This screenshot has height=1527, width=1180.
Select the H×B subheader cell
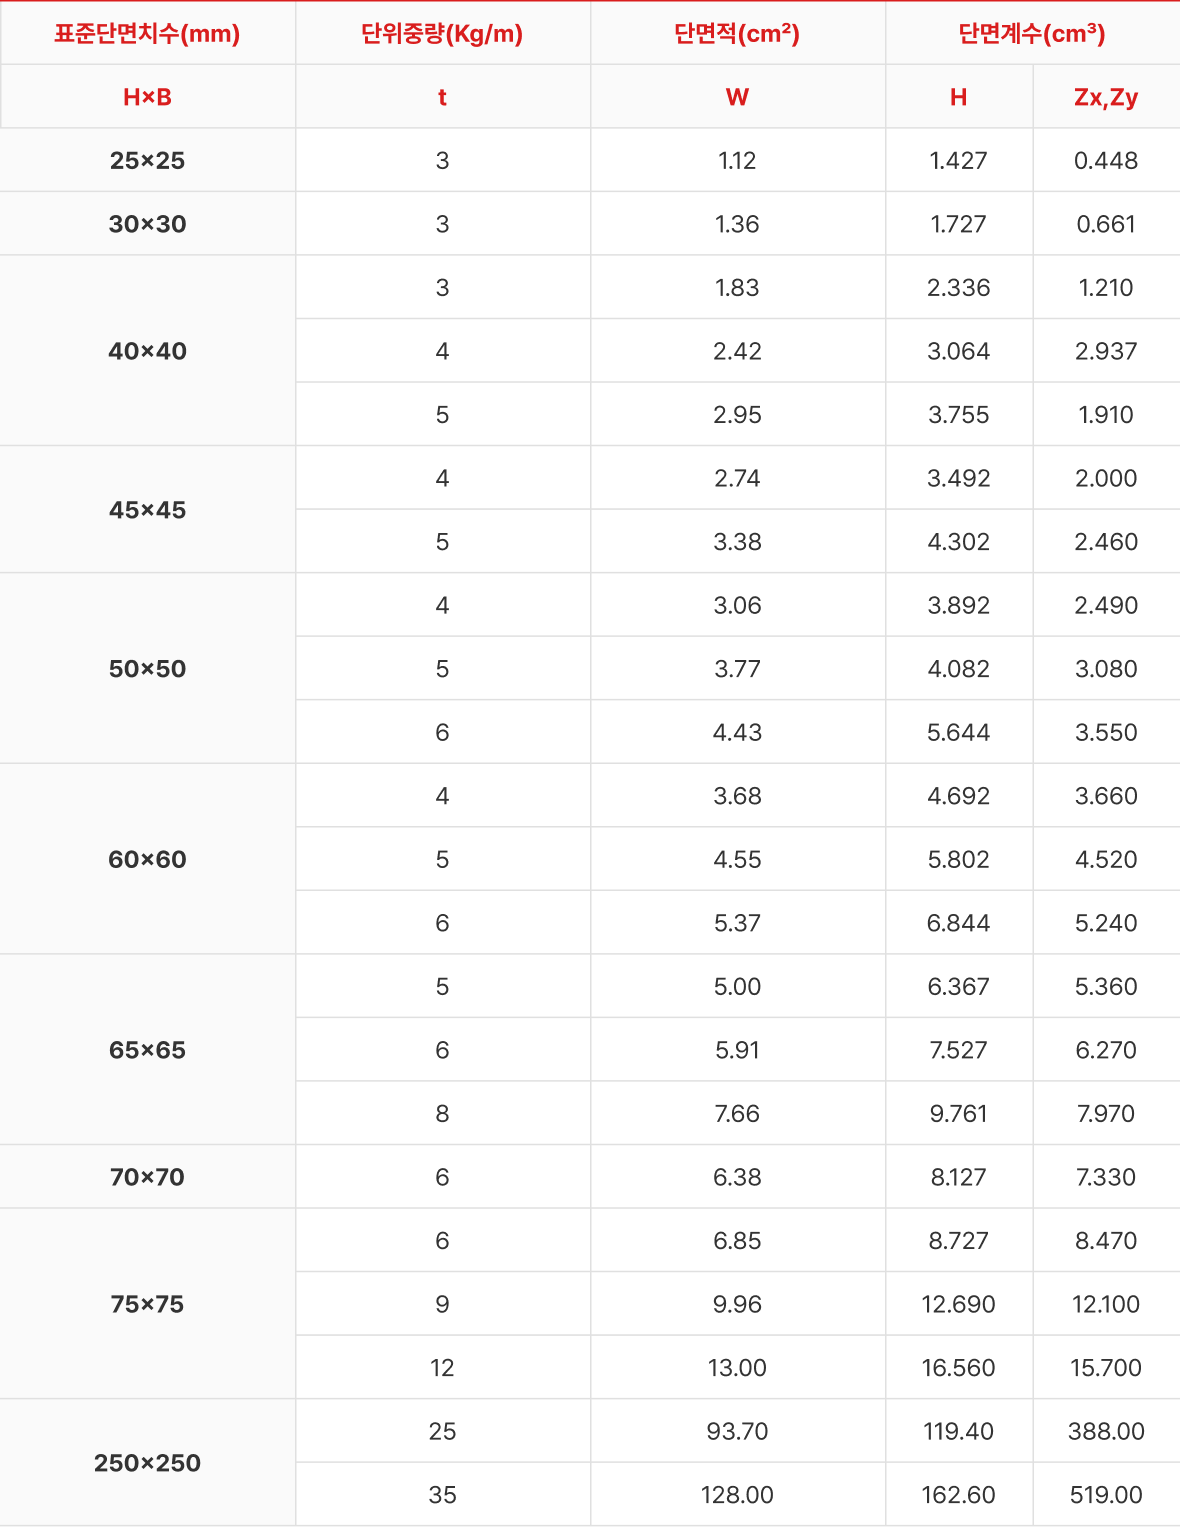pyautogui.click(x=147, y=97)
